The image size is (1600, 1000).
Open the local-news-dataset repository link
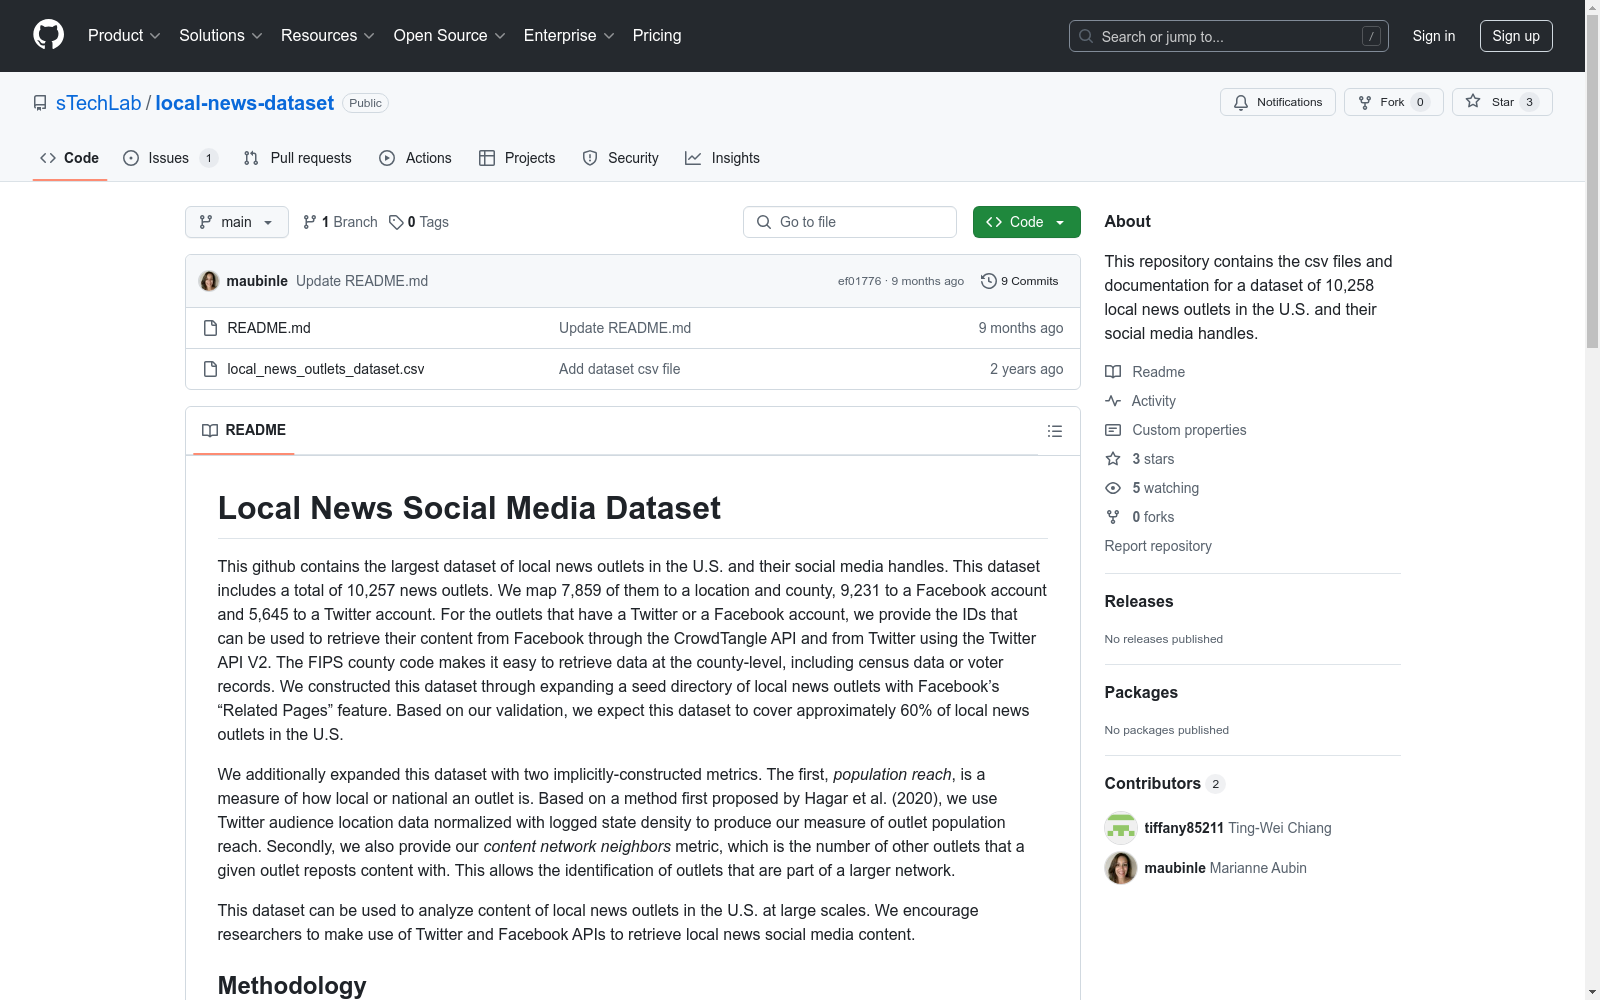click(245, 103)
